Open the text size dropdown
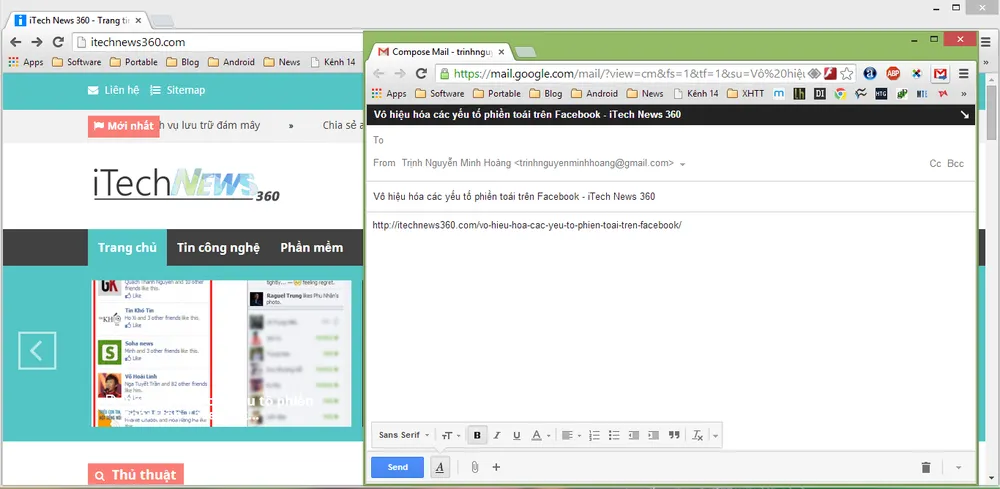Viewport: 1000px width, 489px height. coord(451,435)
